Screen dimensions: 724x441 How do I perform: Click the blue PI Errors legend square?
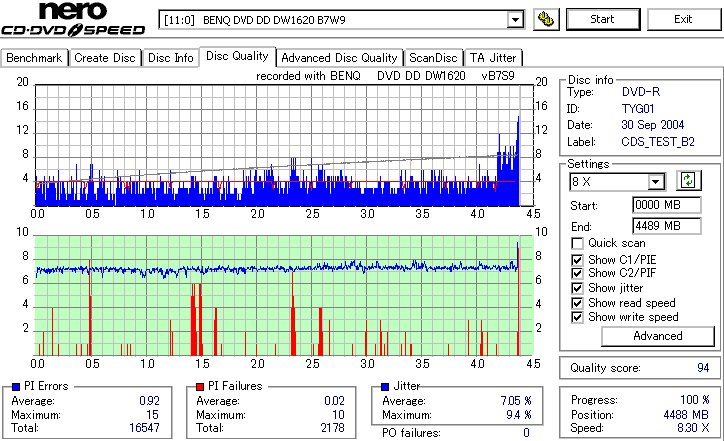click(x=16, y=387)
